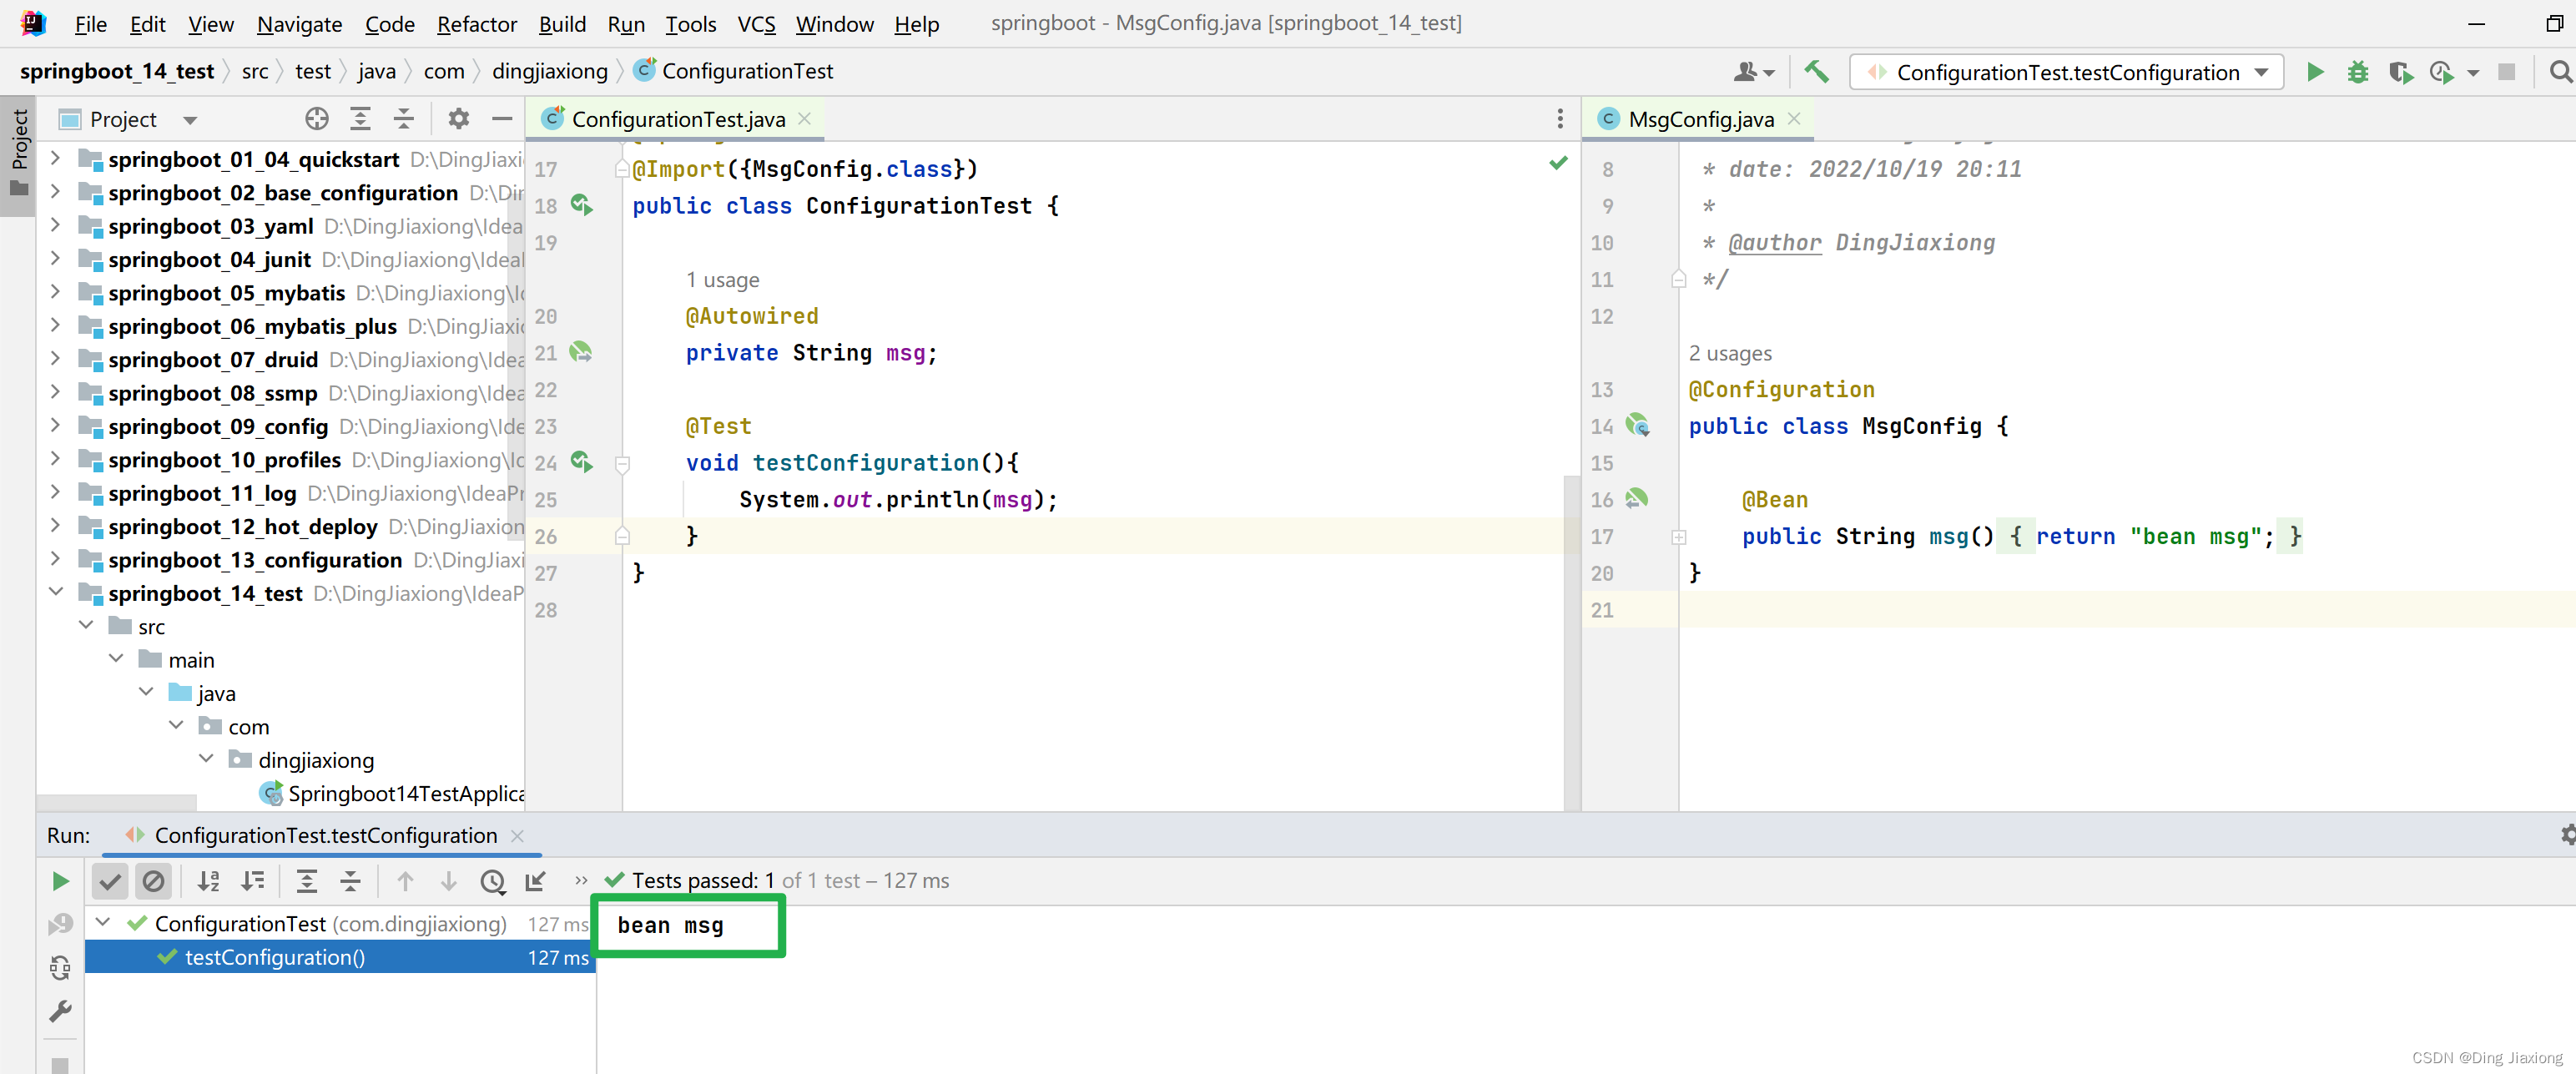Close MsgConfig.java editor tab
The width and height of the screenshot is (2576, 1074).
click(x=1794, y=119)
